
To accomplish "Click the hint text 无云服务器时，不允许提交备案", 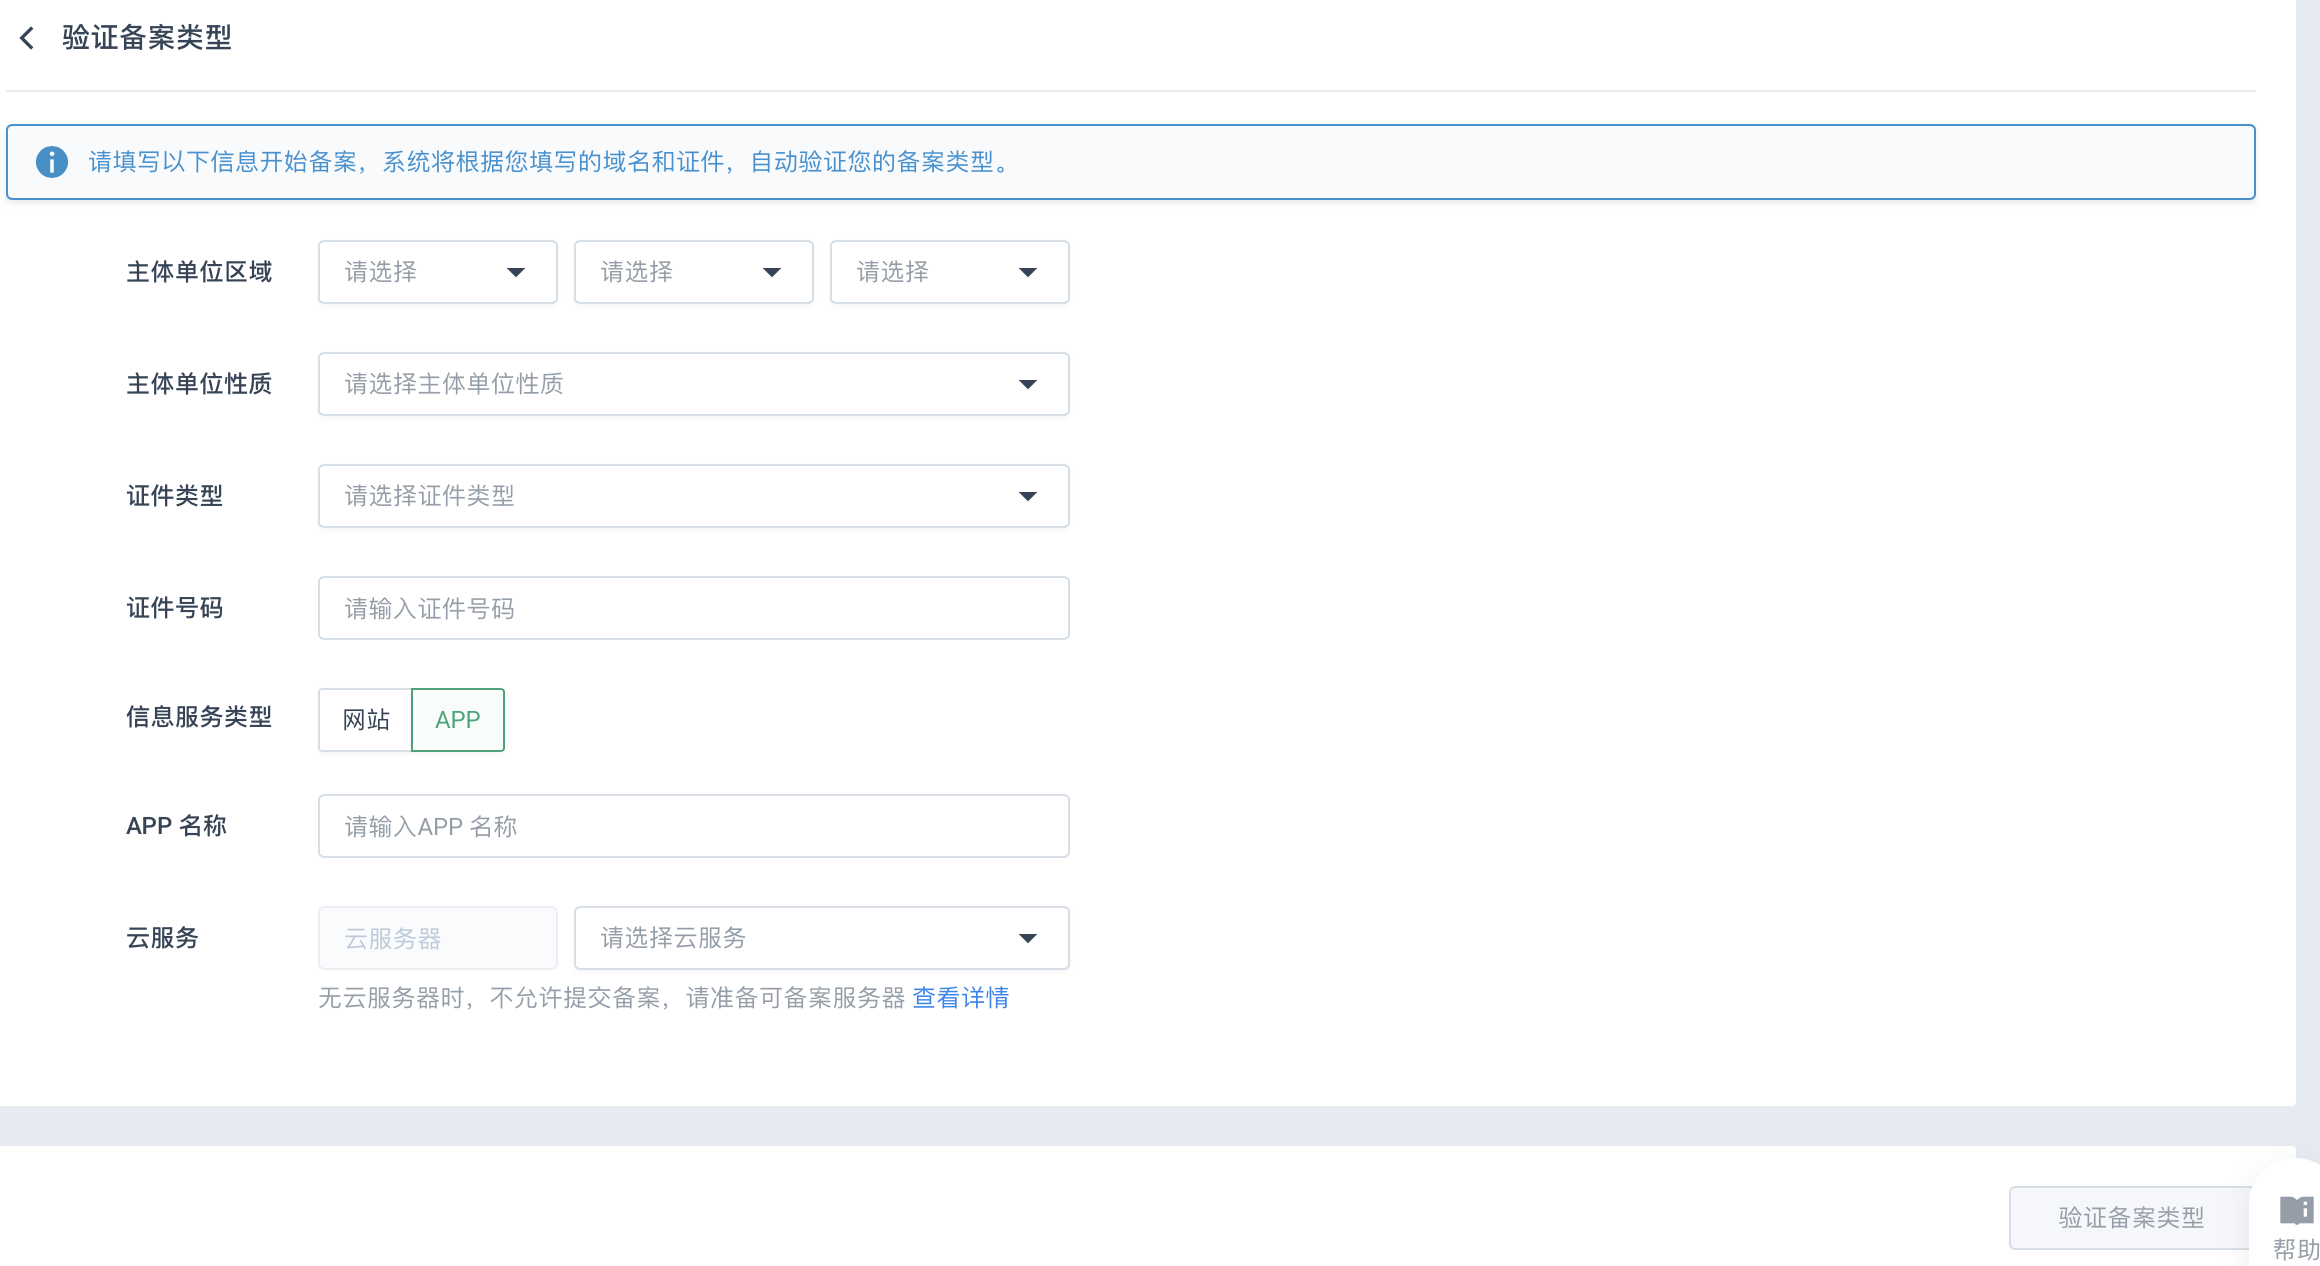I will point(490,998).
